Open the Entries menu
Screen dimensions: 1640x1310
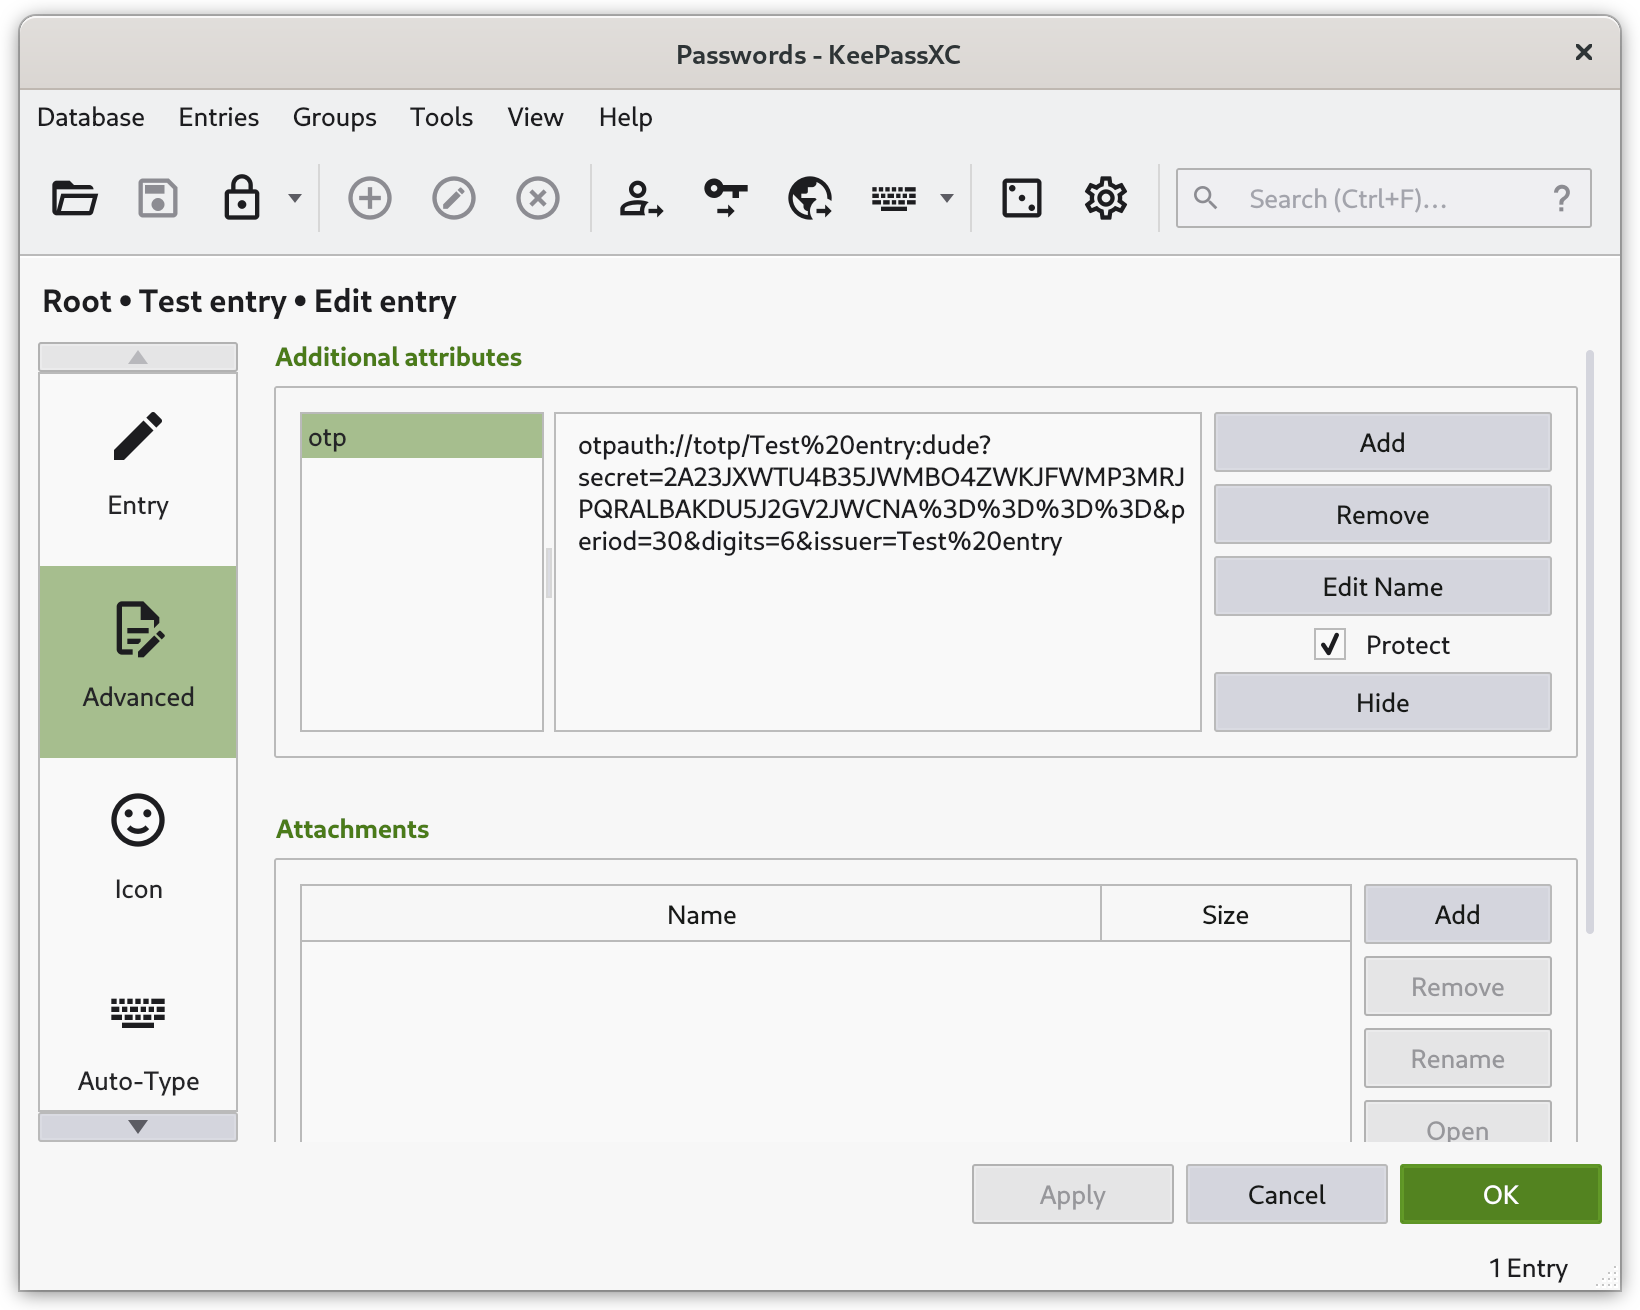tap(218, 118)
